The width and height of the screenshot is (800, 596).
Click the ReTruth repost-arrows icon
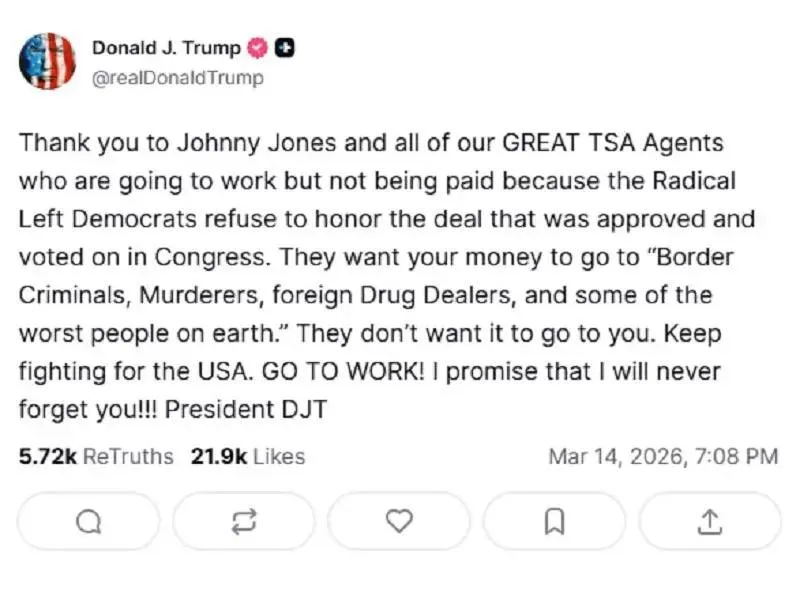[x=243, y=521]
